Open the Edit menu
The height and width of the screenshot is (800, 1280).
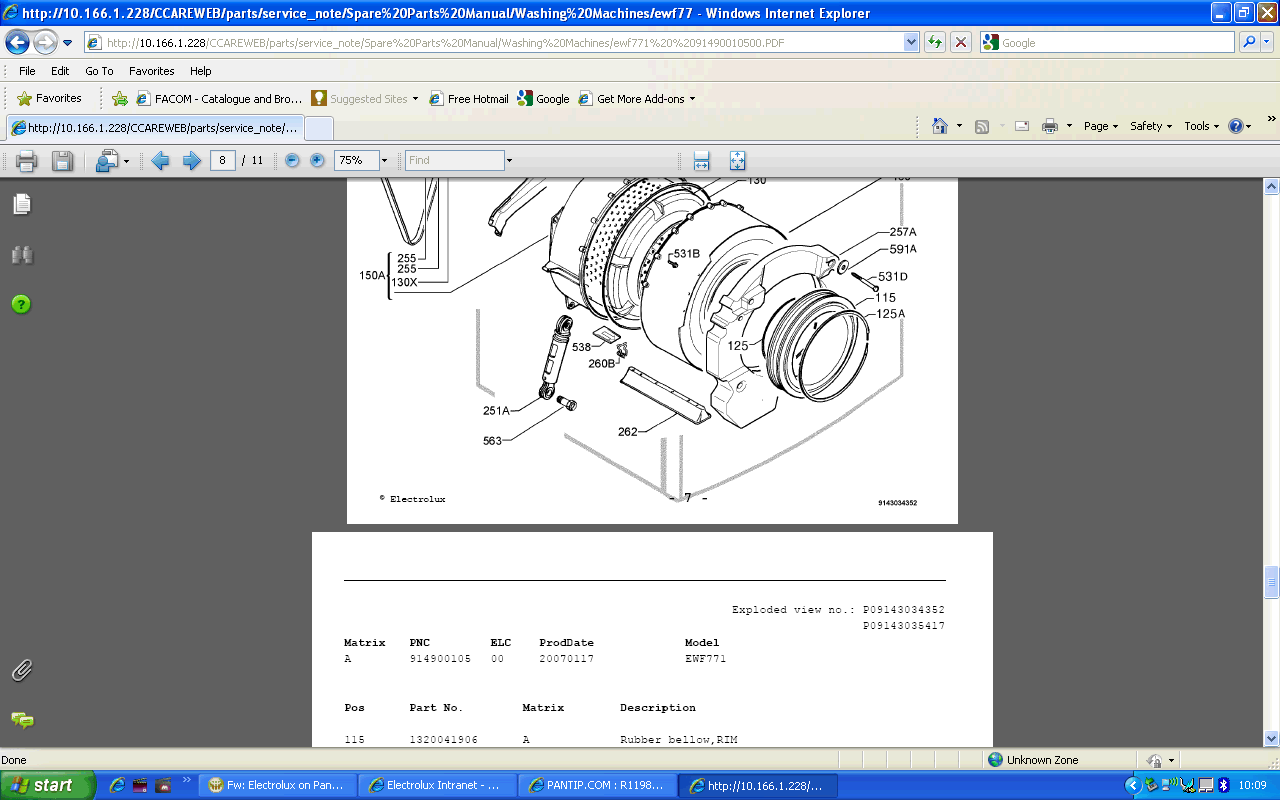pos(60,71)
